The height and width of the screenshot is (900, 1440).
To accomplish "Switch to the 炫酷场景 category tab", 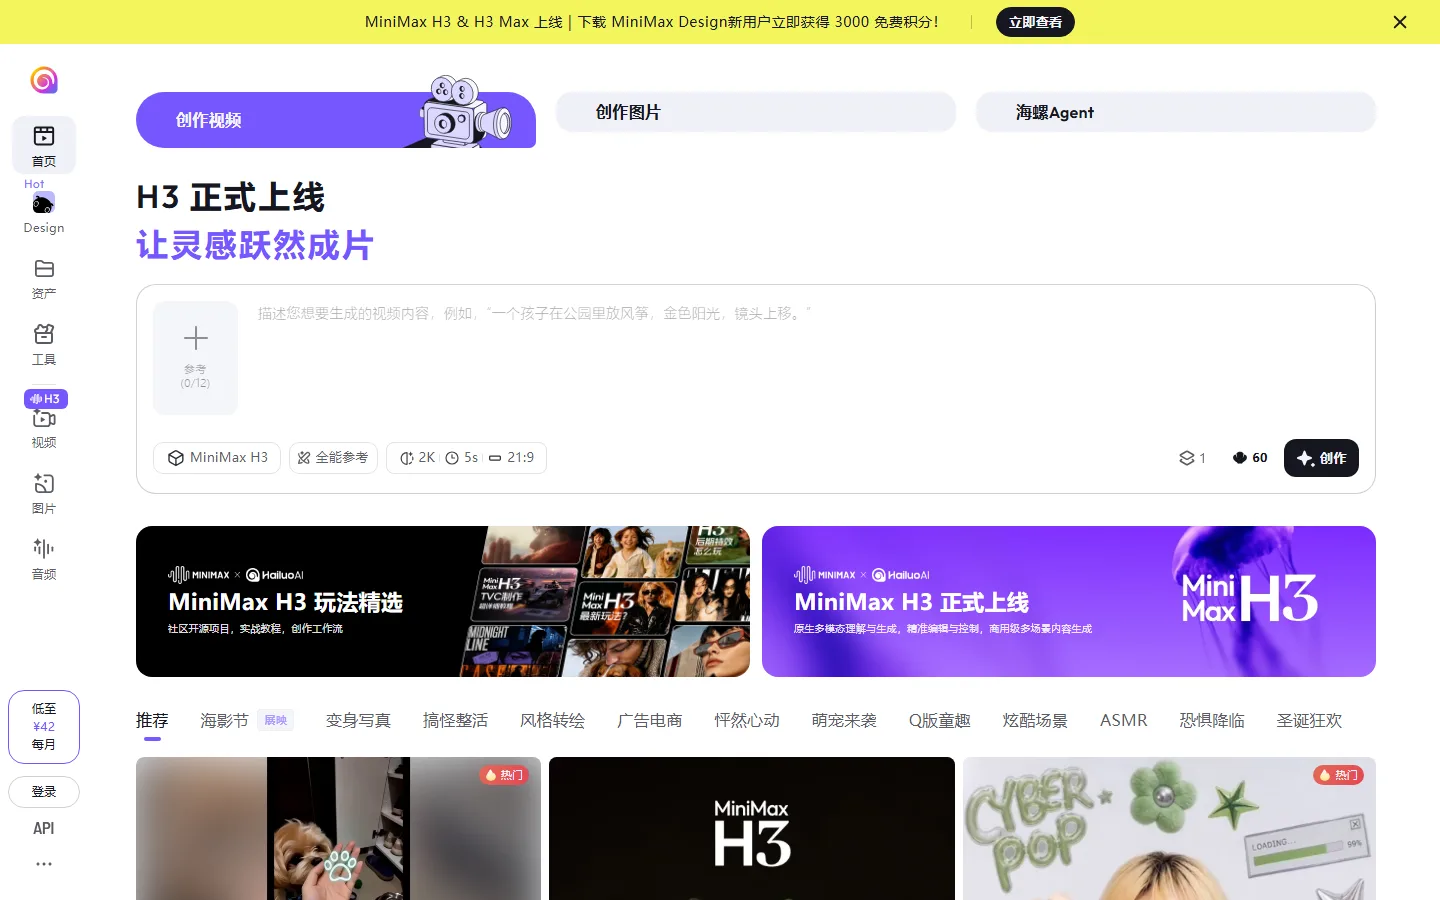I will tap(1035, 720).
